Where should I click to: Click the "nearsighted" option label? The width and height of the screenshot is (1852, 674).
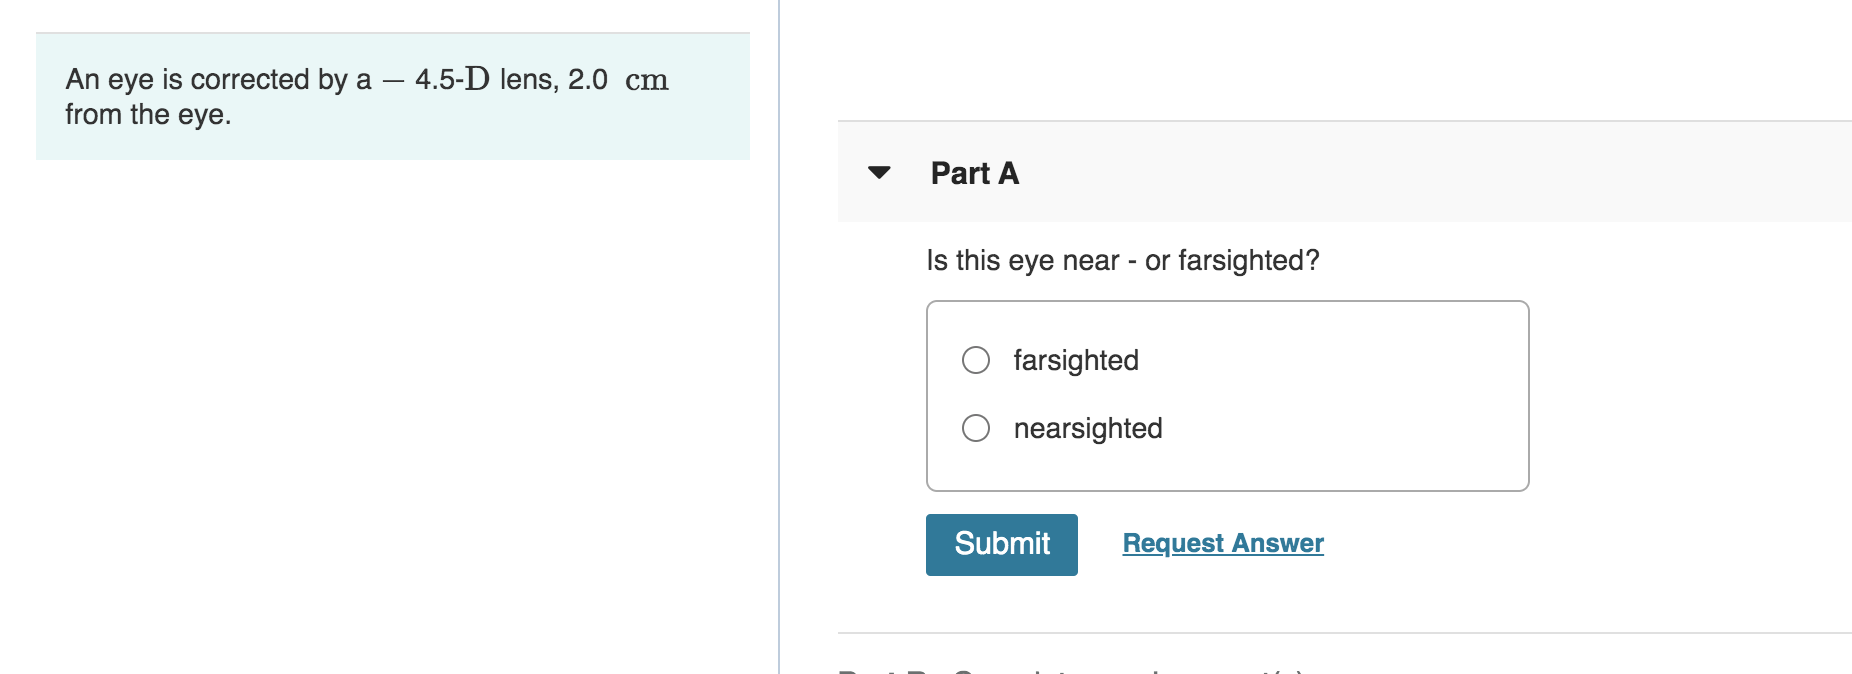click(1087, 428)
